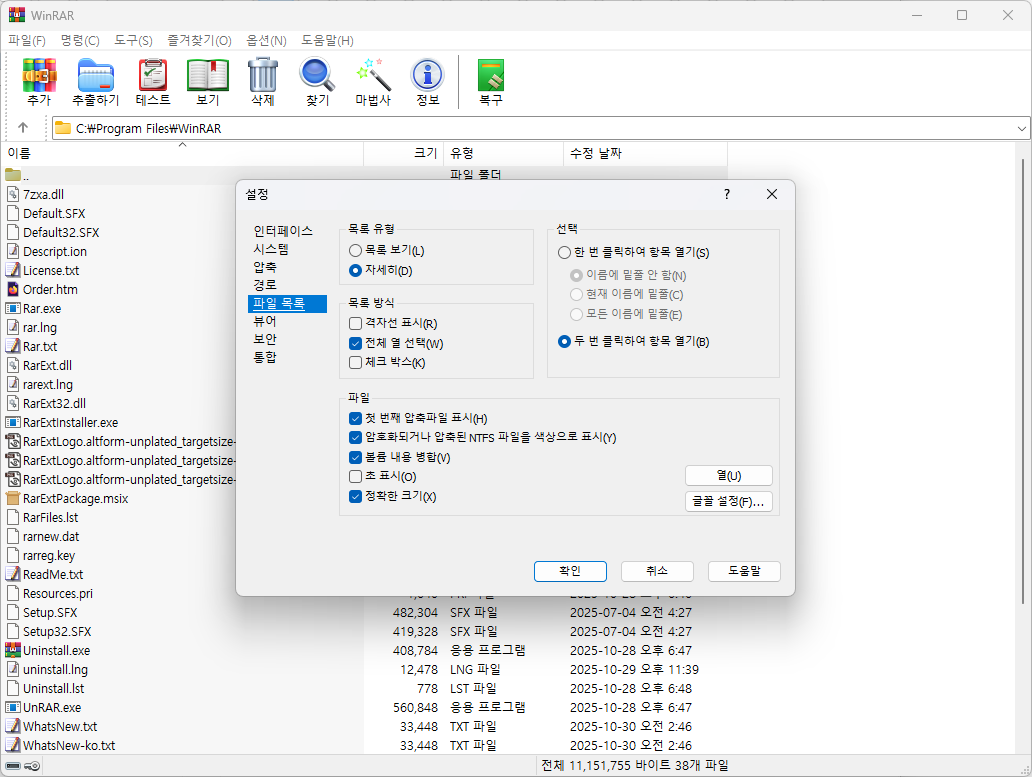Select the Setup32.SFX file row
The image size is (1032, 777).
point(365,632)
